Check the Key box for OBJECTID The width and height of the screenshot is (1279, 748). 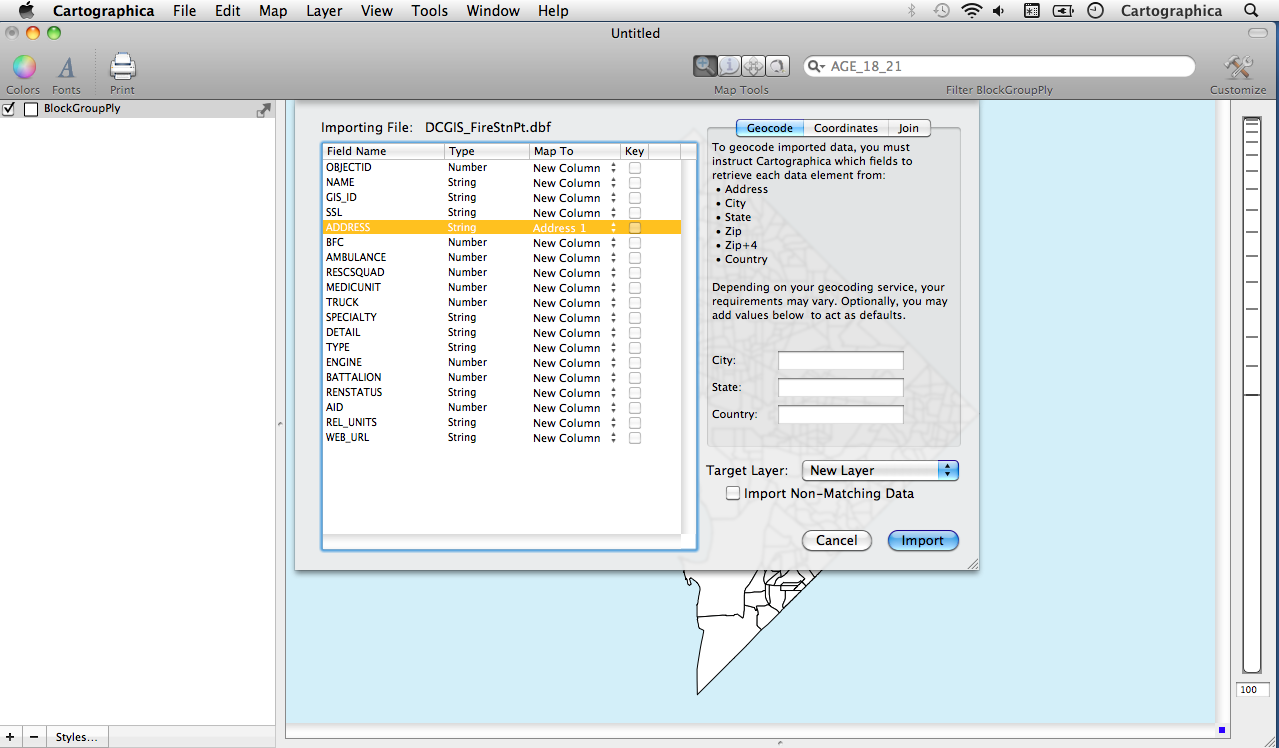(635, 168)
